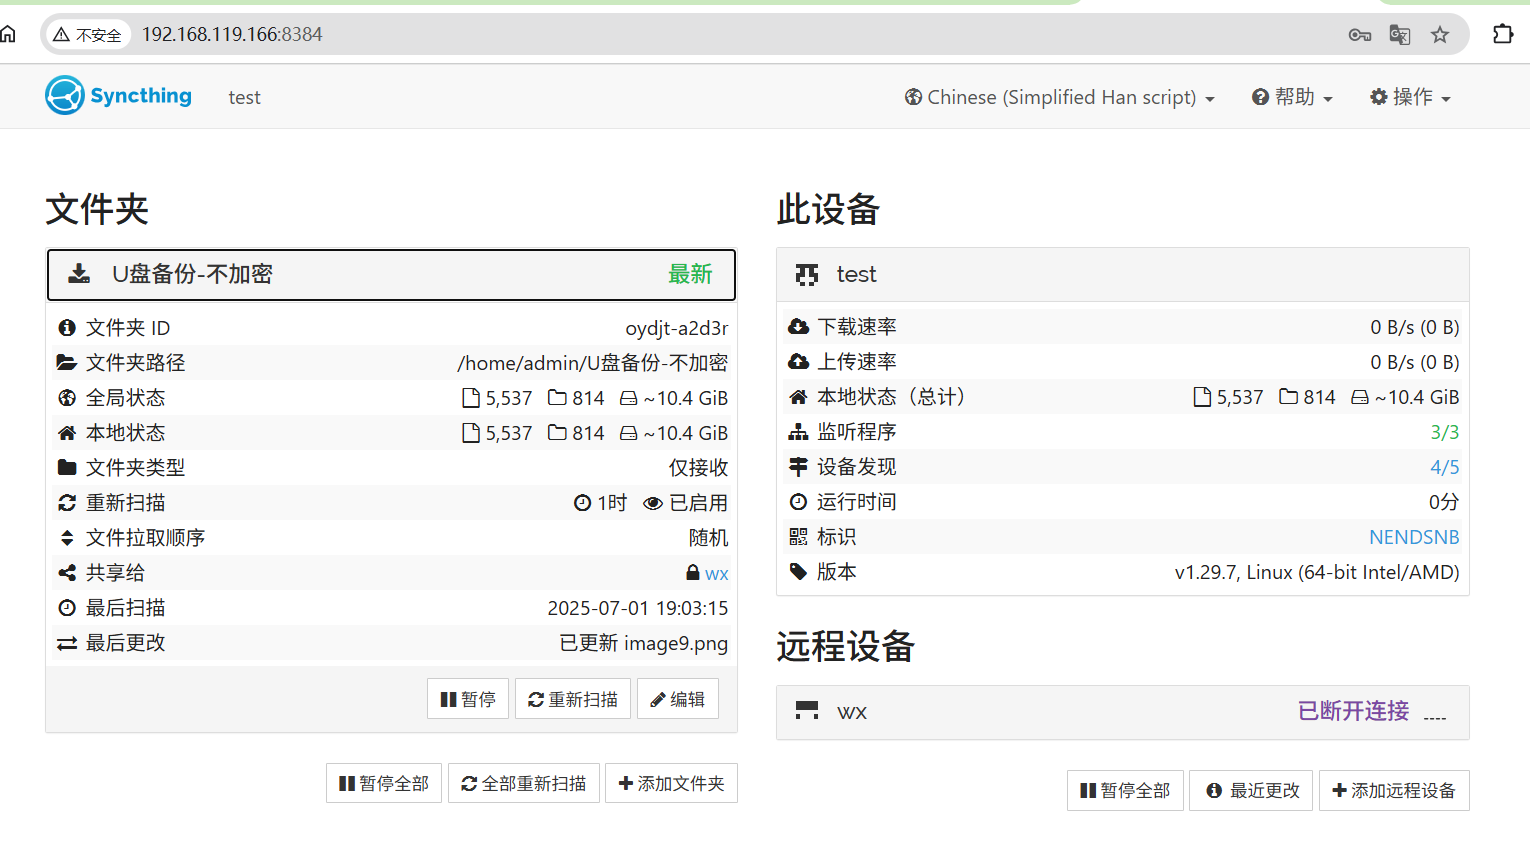Click the QR code icon beside 标识
Screen dimensions: 1530x861
pyautogui.click(x=798, y=537)
